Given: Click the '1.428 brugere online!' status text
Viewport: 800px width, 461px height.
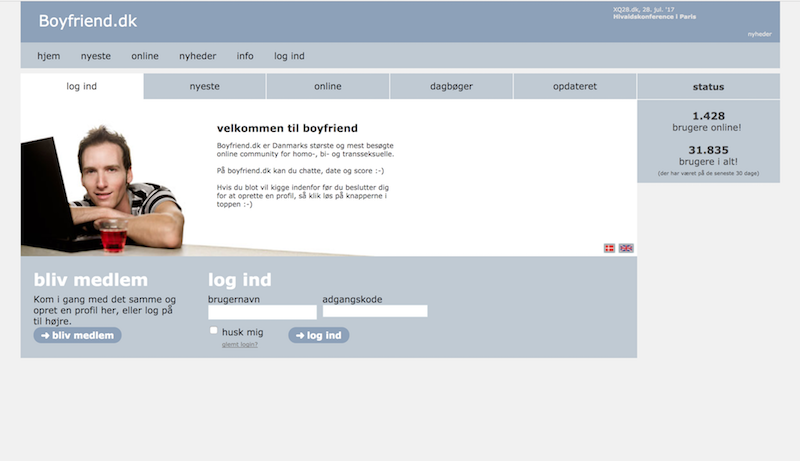Looking at the screenshot, I should tap(708, 121).
